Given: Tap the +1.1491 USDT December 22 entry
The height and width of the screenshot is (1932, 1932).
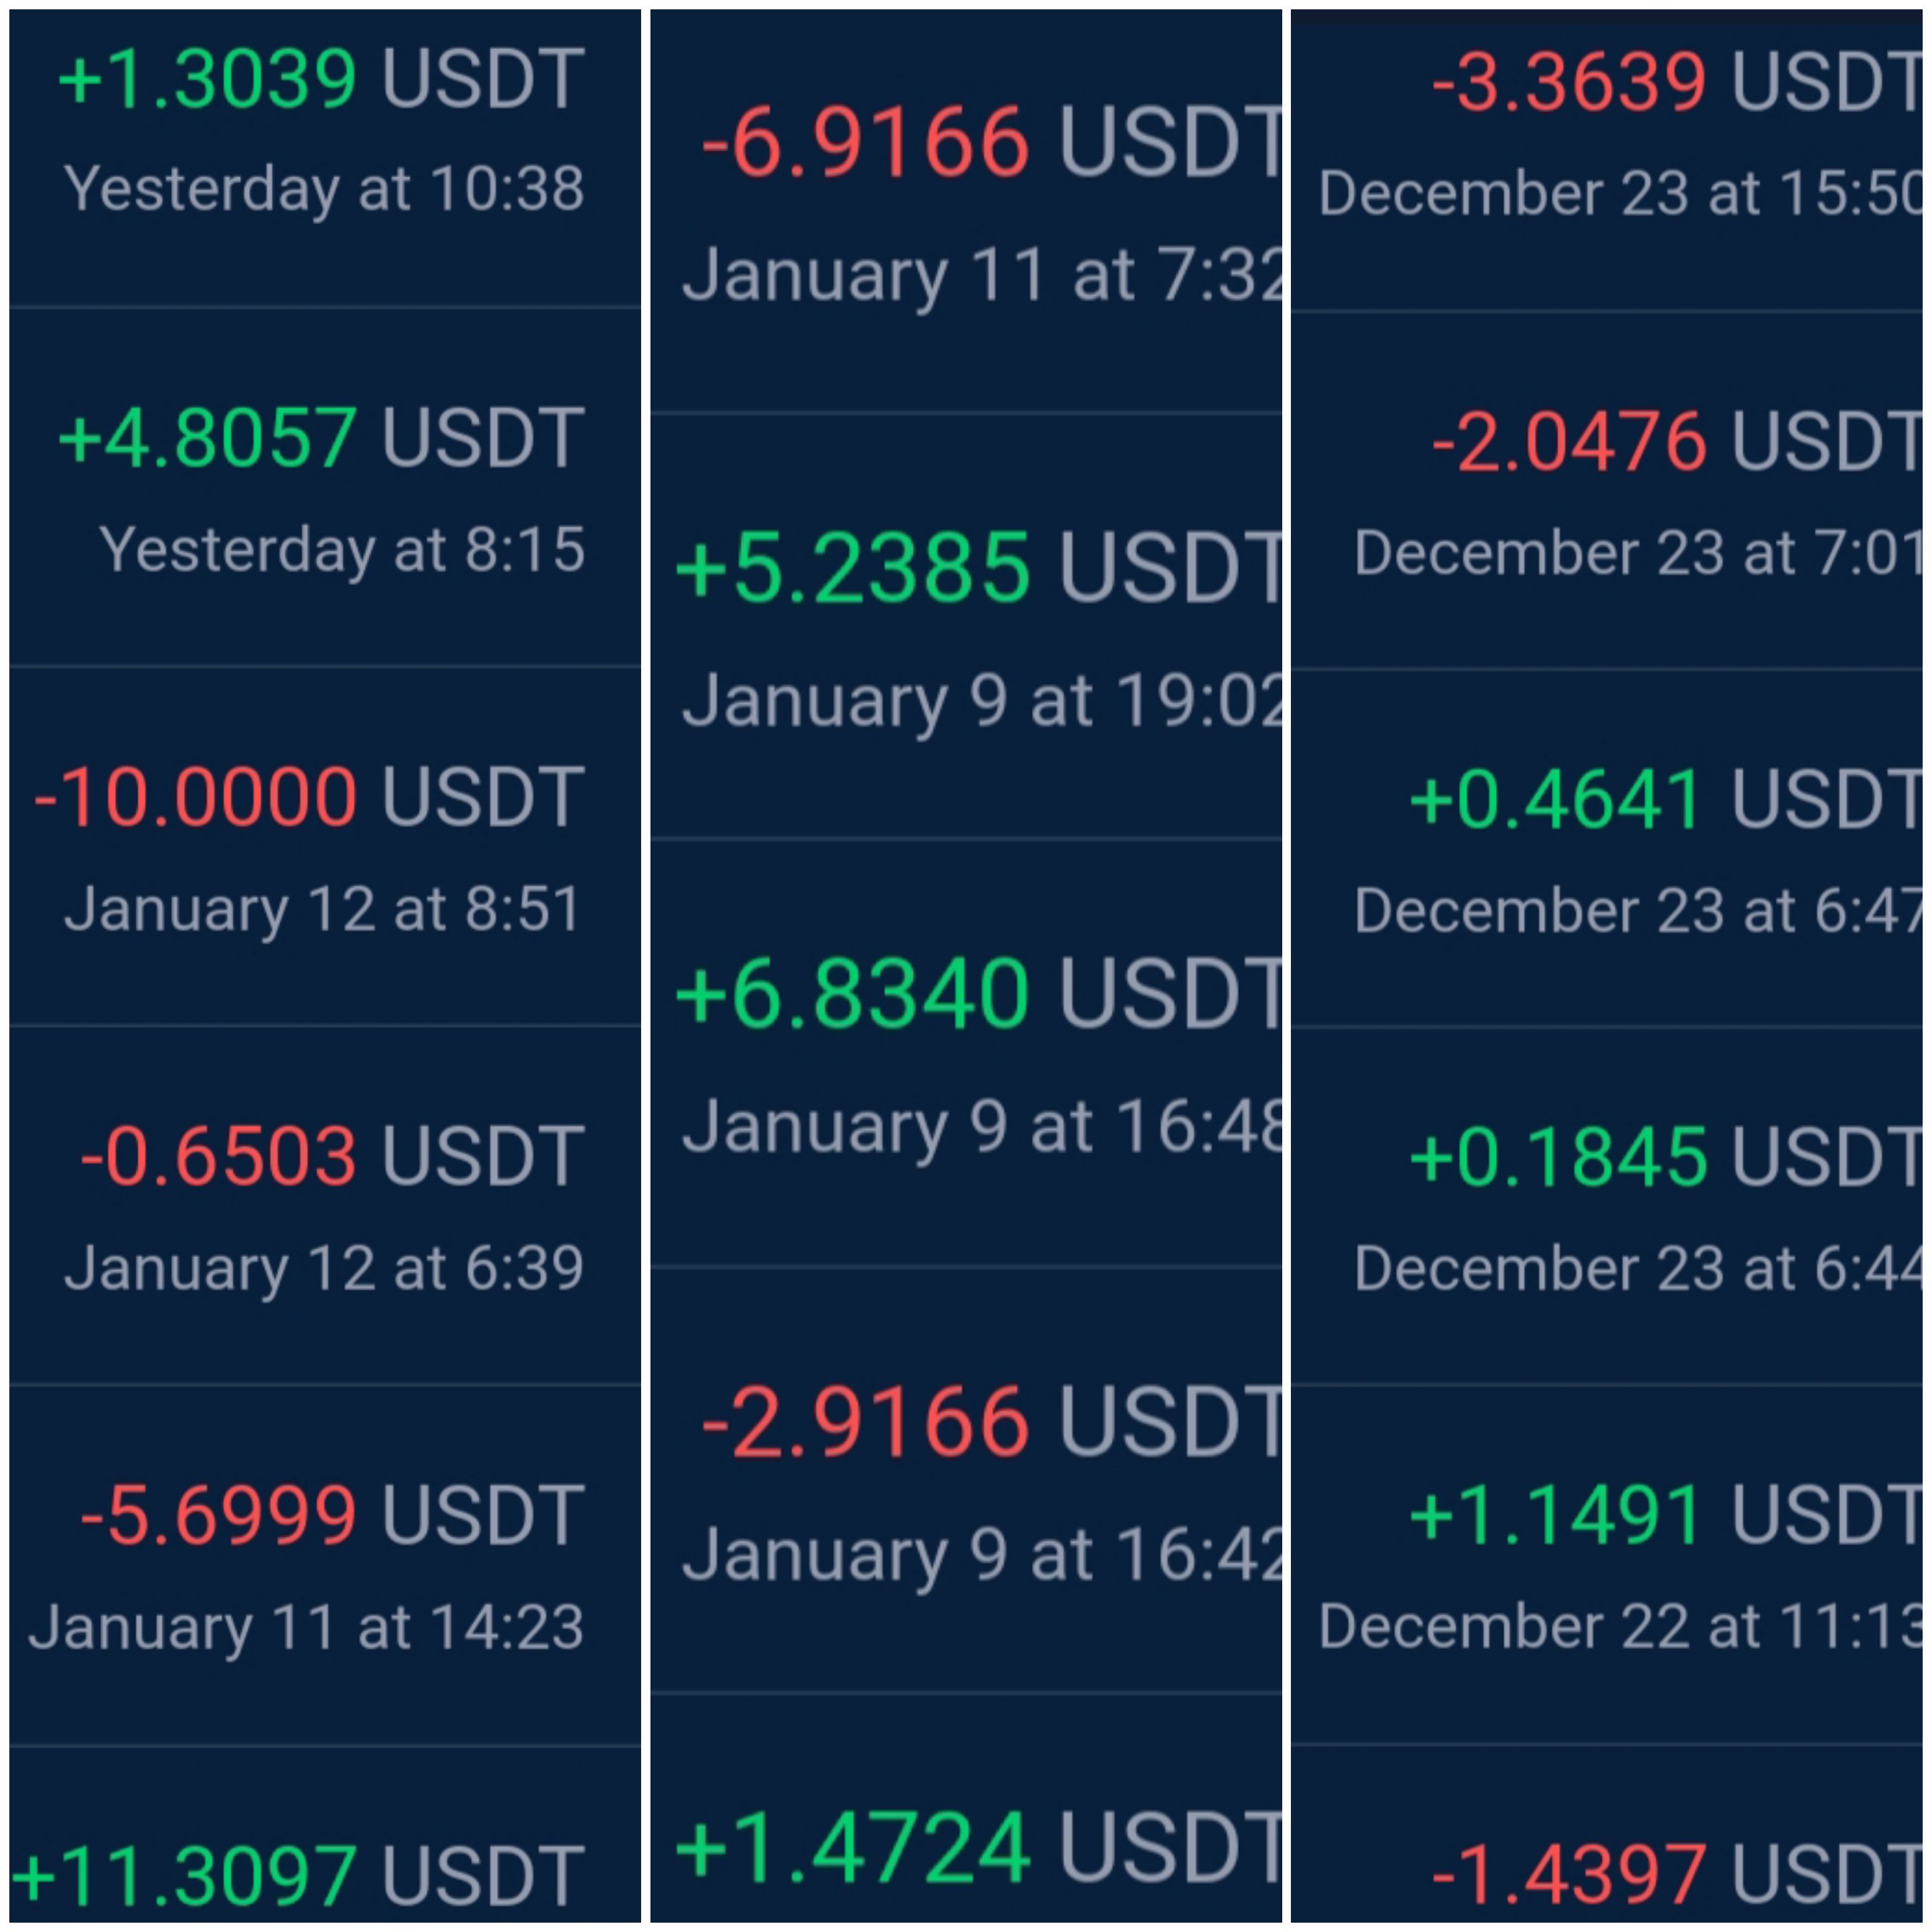Looking at the screenshot, I should 1606,1565.
